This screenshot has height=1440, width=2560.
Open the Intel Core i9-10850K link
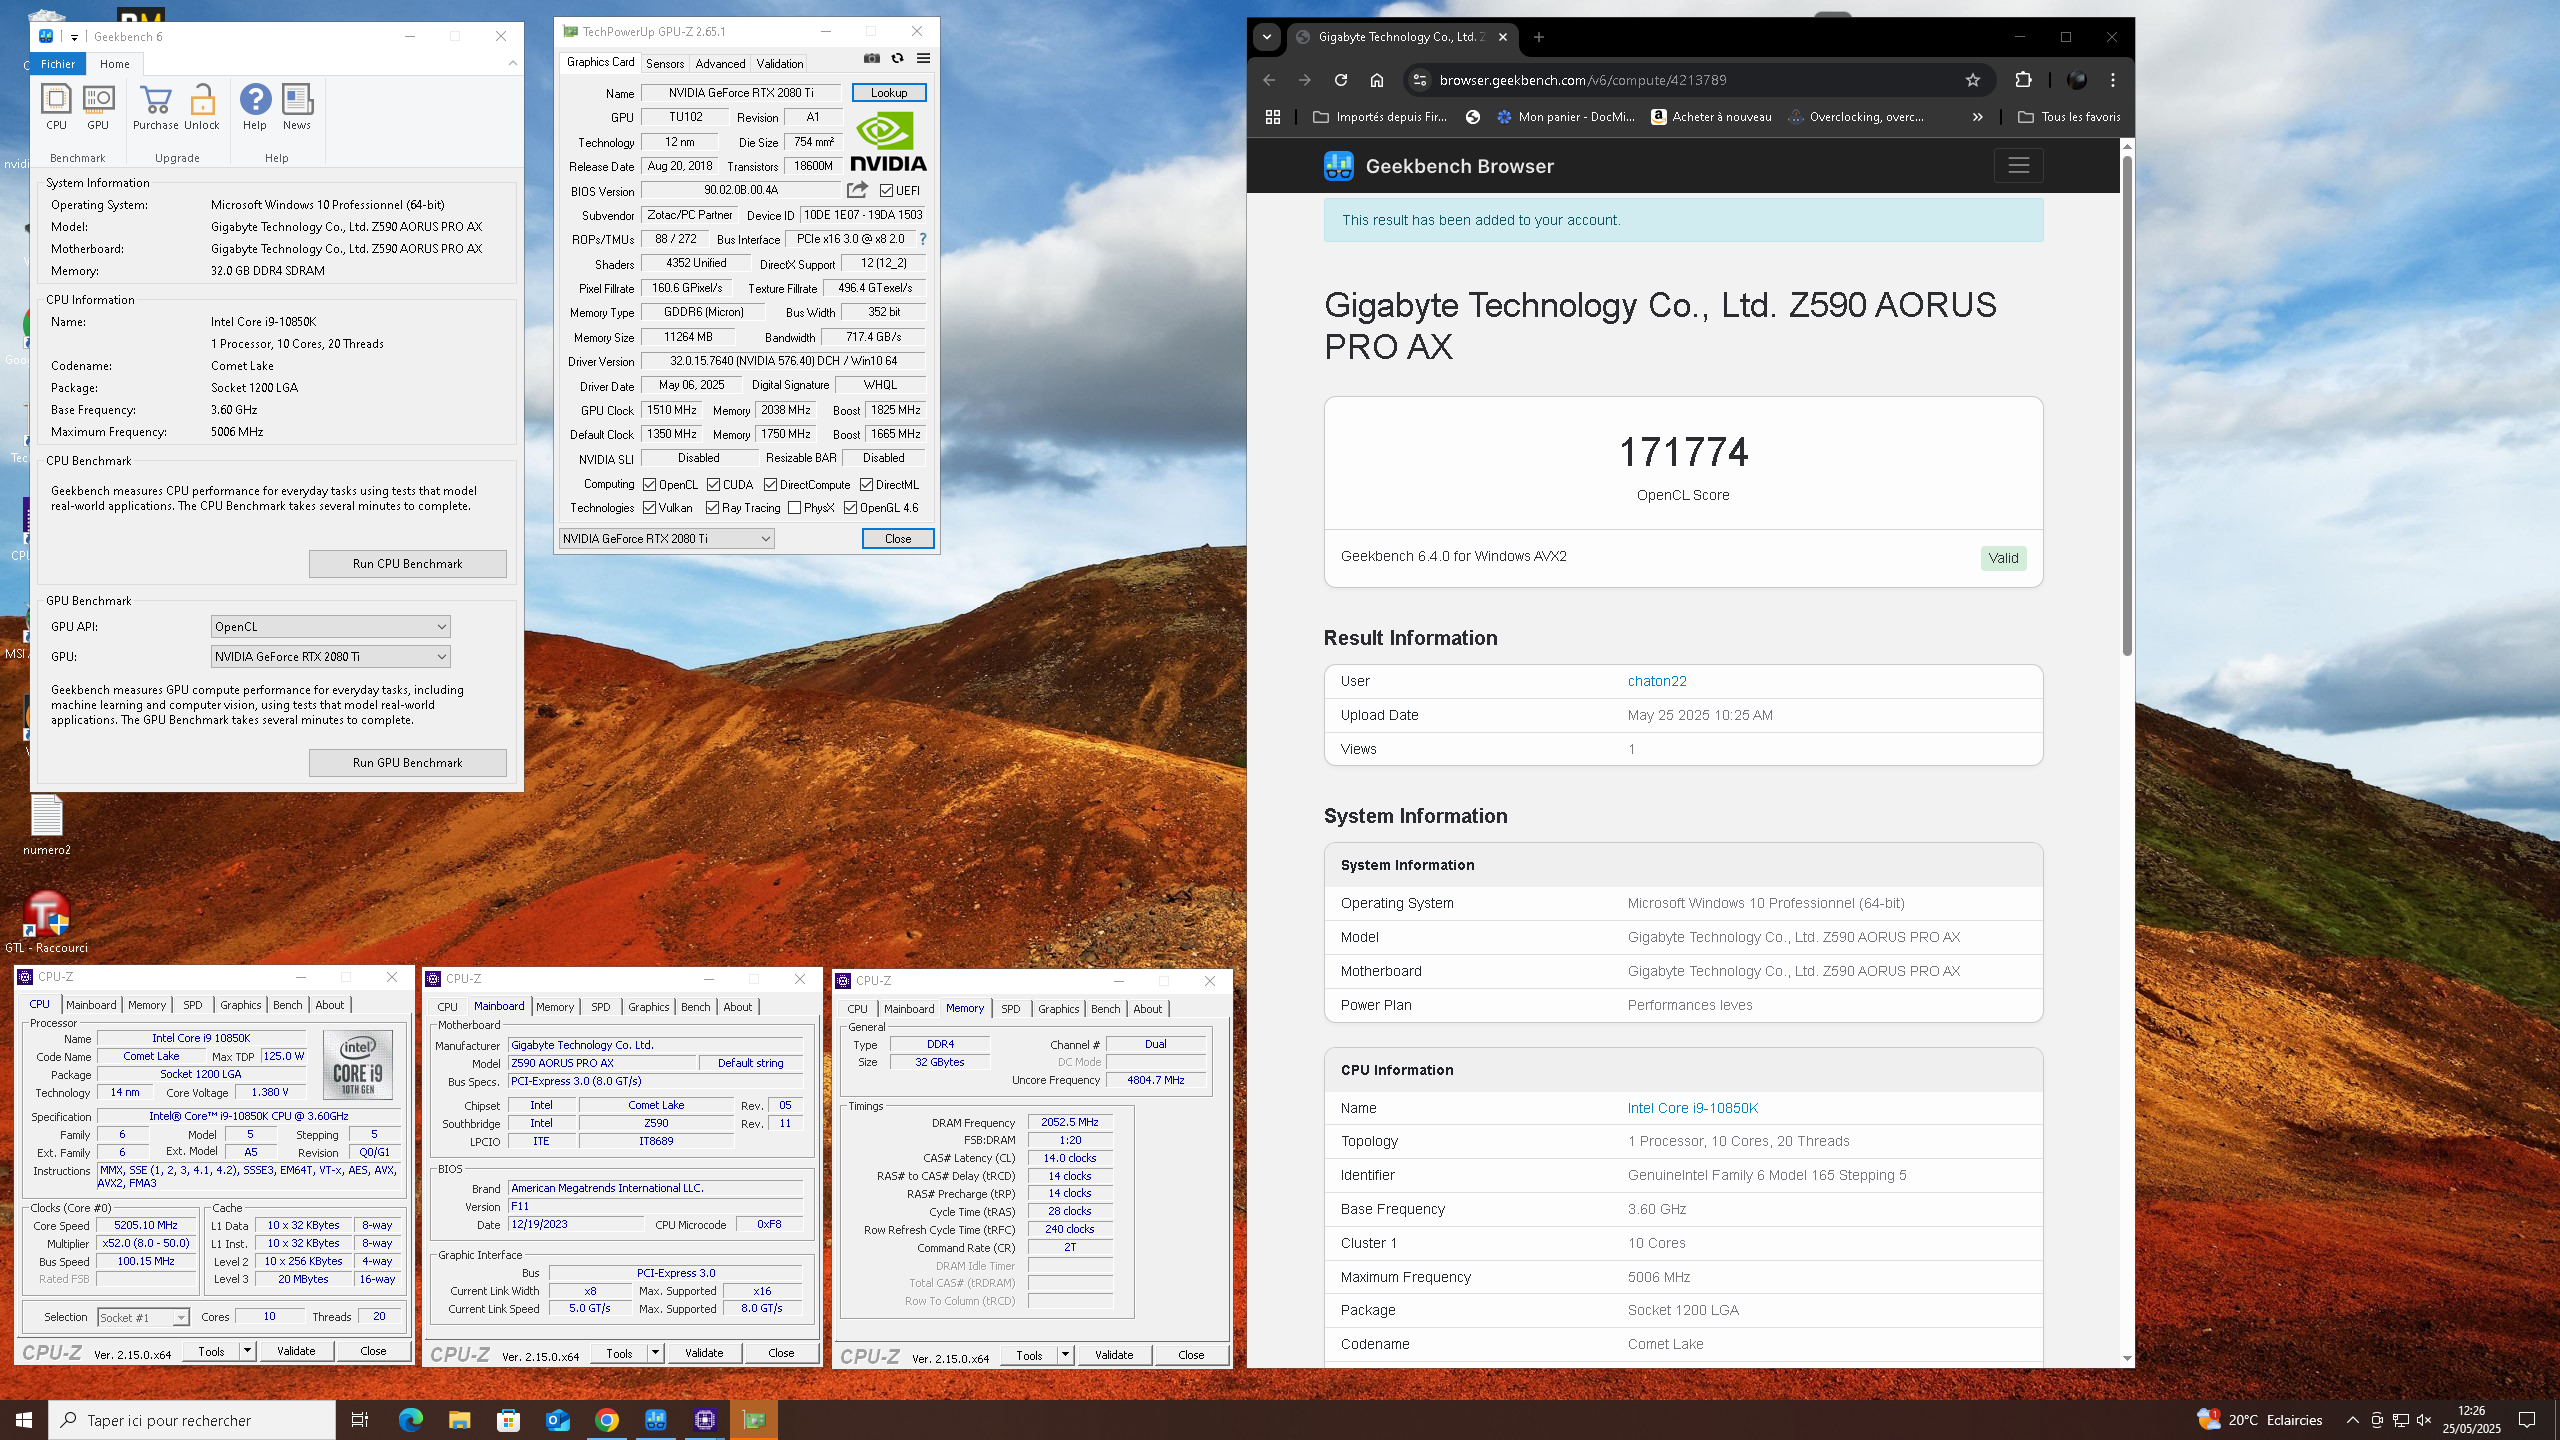pos(1692,1108)
